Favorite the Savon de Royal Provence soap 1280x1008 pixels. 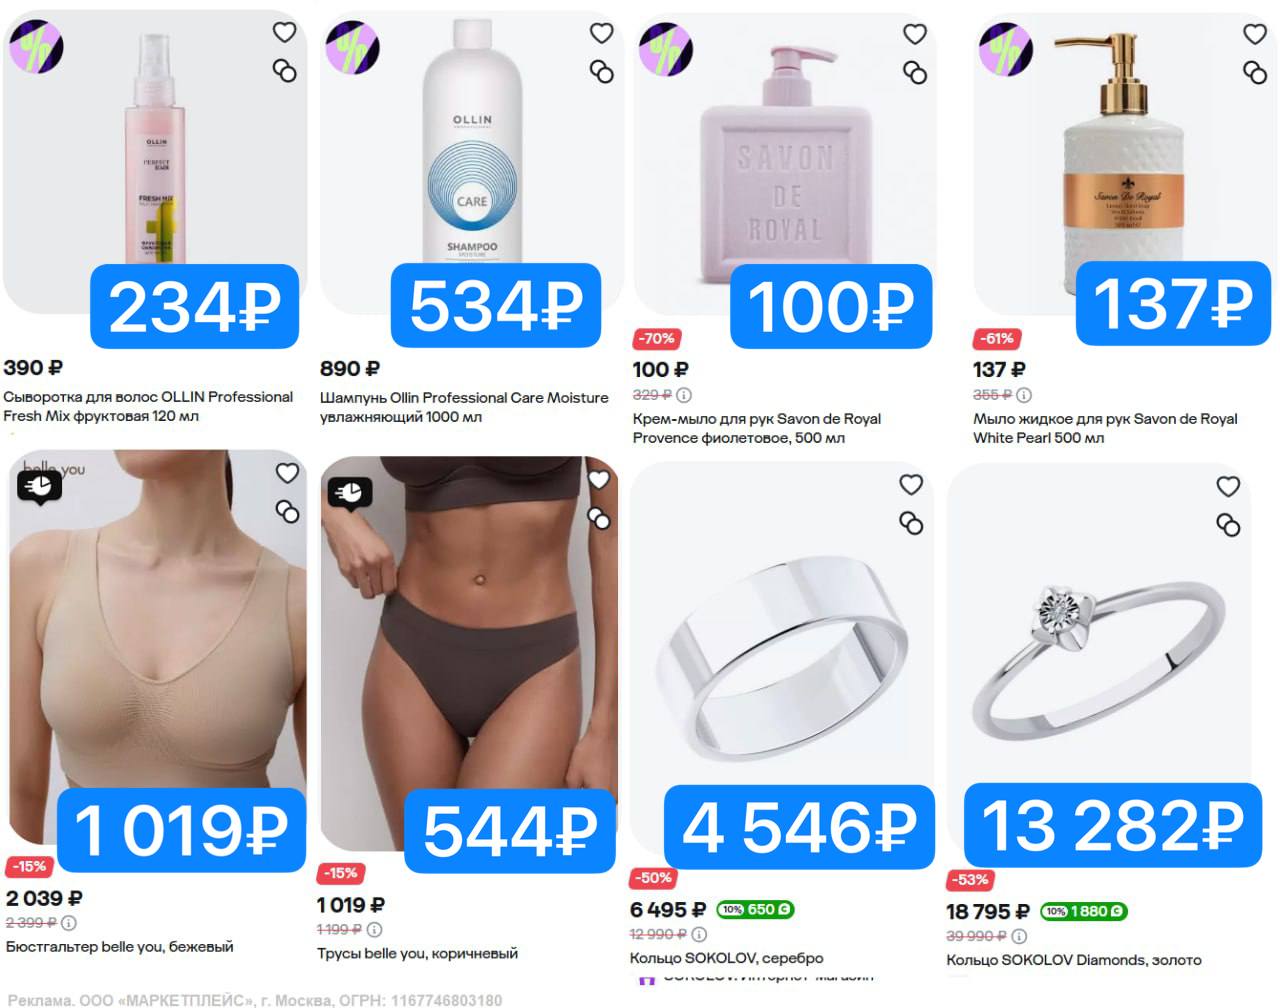pos(915,34)
